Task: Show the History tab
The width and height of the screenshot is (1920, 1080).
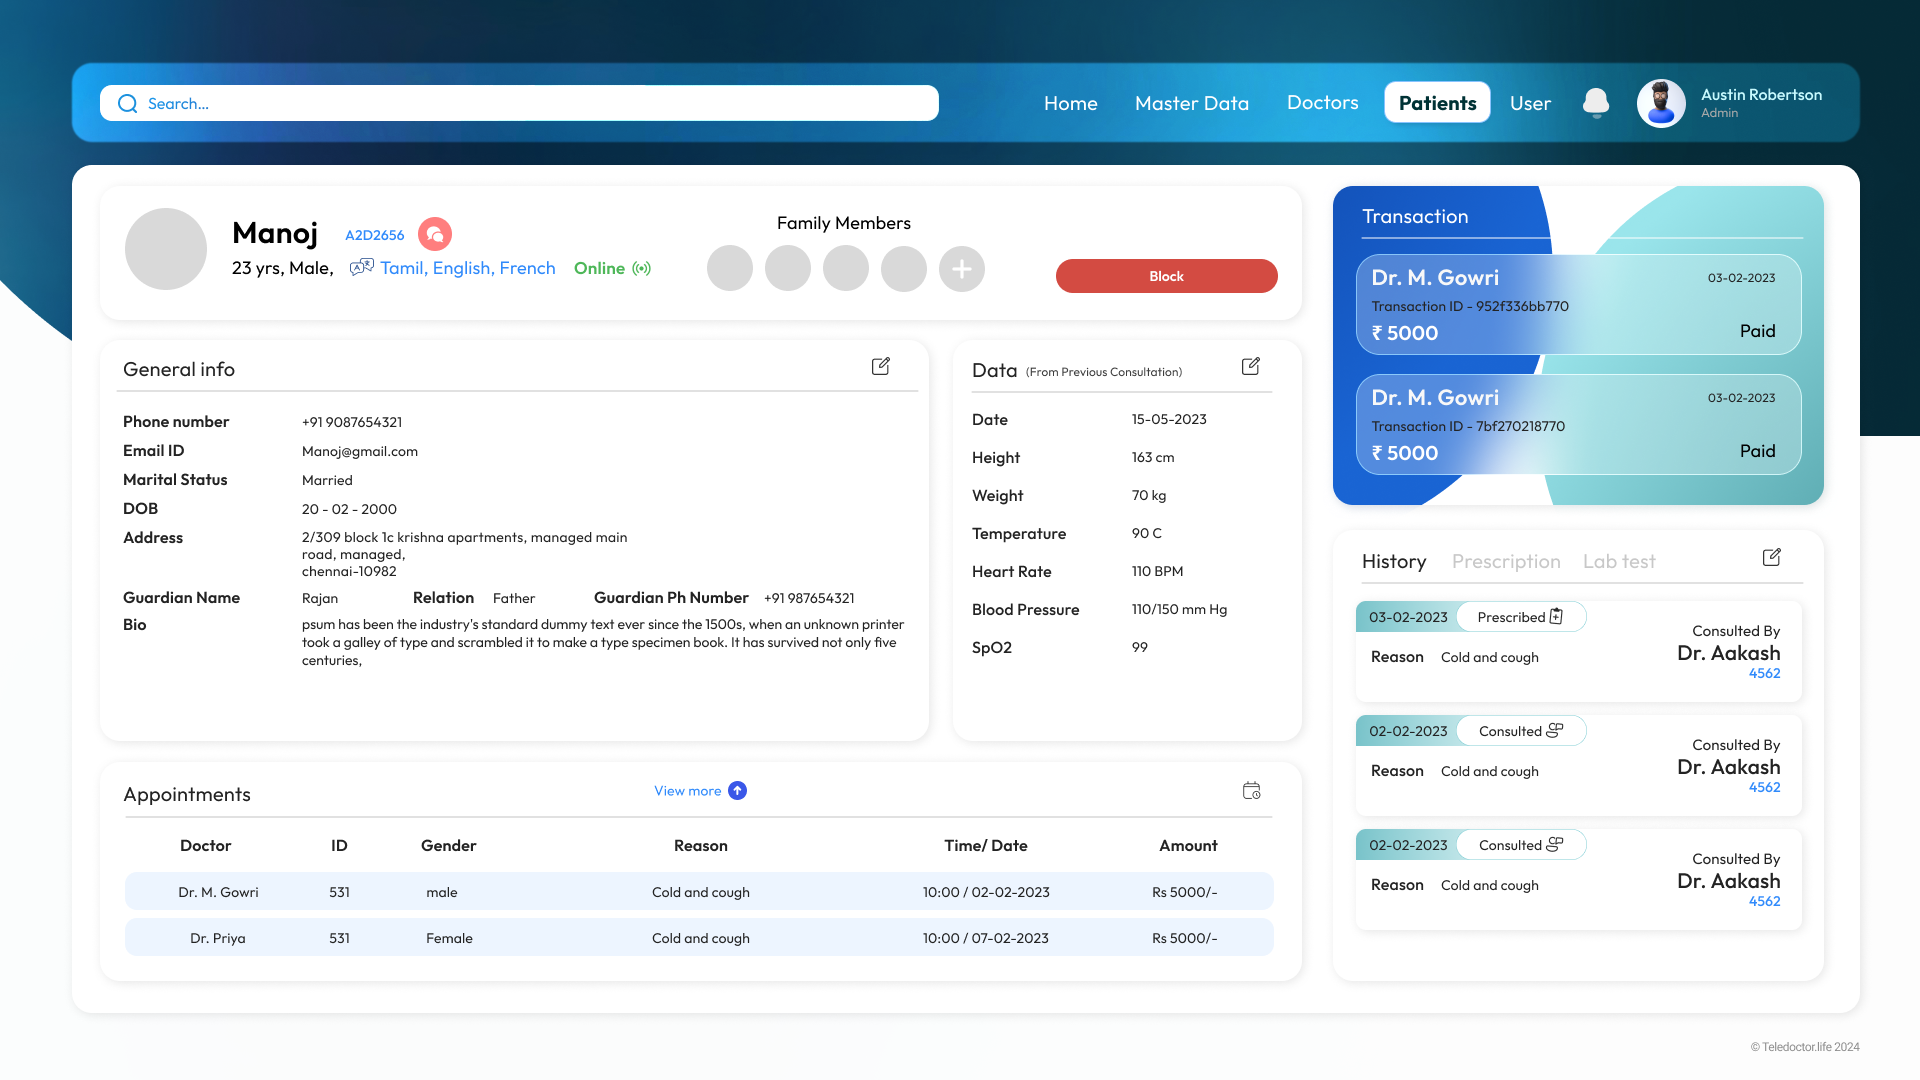Action: 1394,562
